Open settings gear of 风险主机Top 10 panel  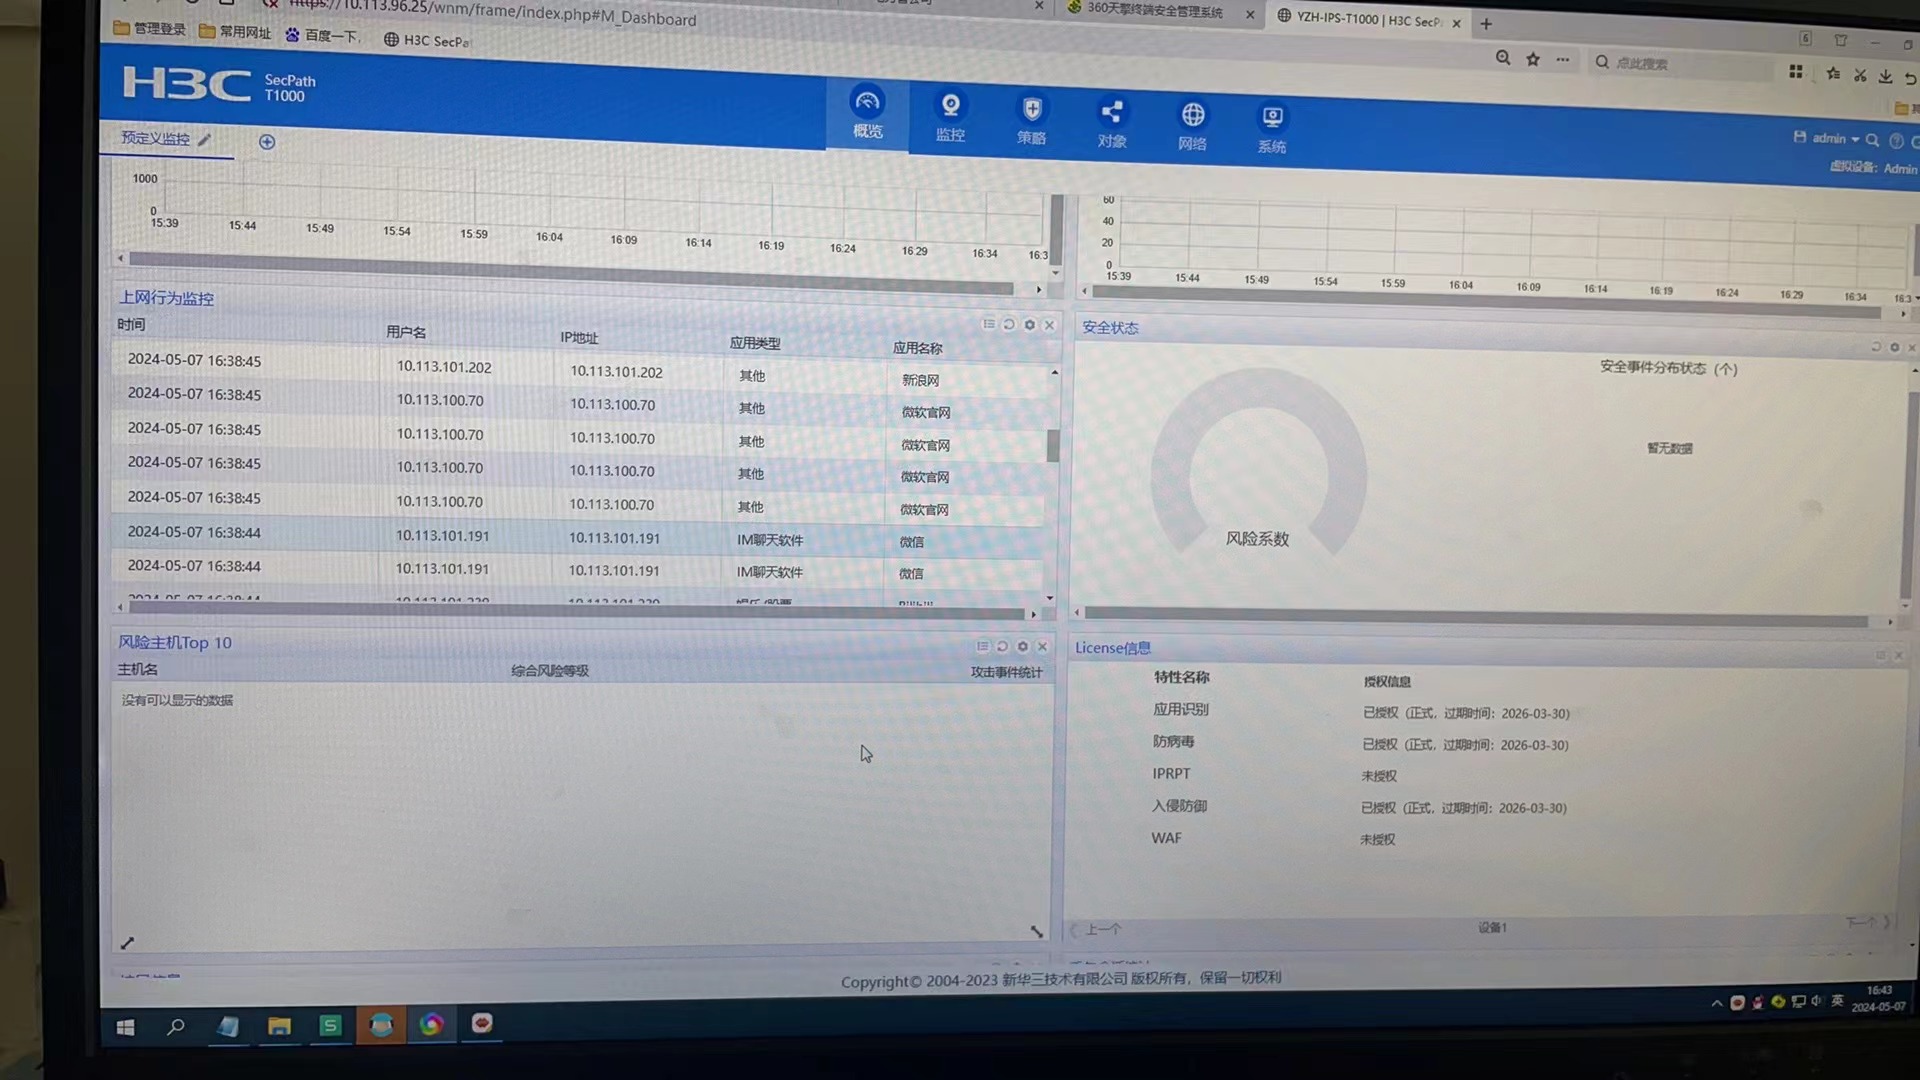[x=1022, y=646]
